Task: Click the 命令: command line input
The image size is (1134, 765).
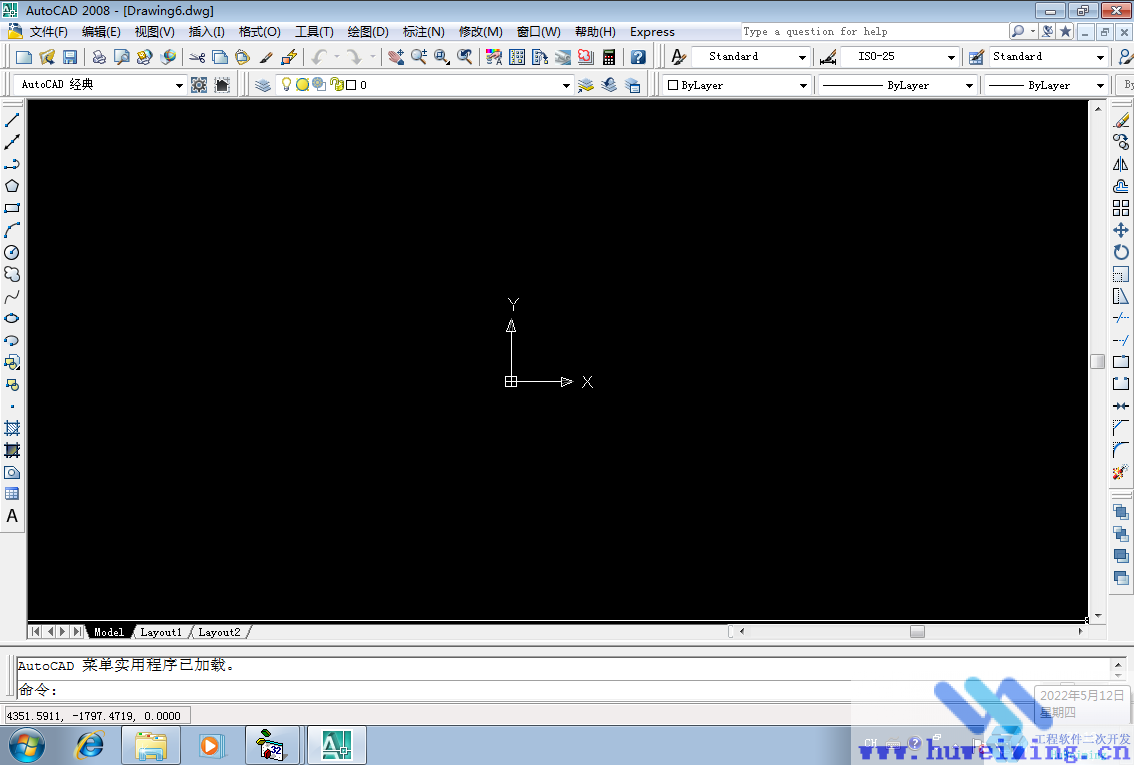Action: coord(564,690)
